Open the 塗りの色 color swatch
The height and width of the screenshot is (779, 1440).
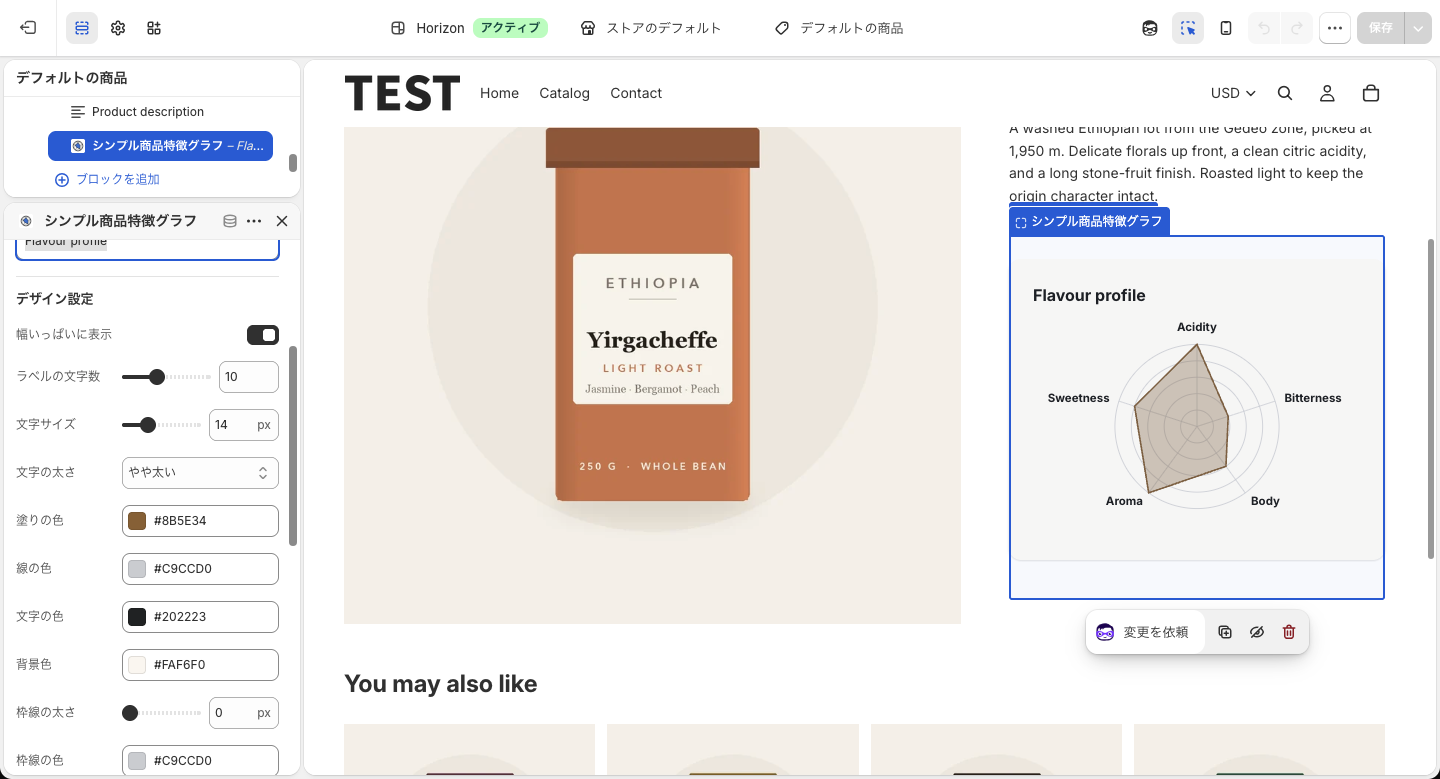click(137, 521)
